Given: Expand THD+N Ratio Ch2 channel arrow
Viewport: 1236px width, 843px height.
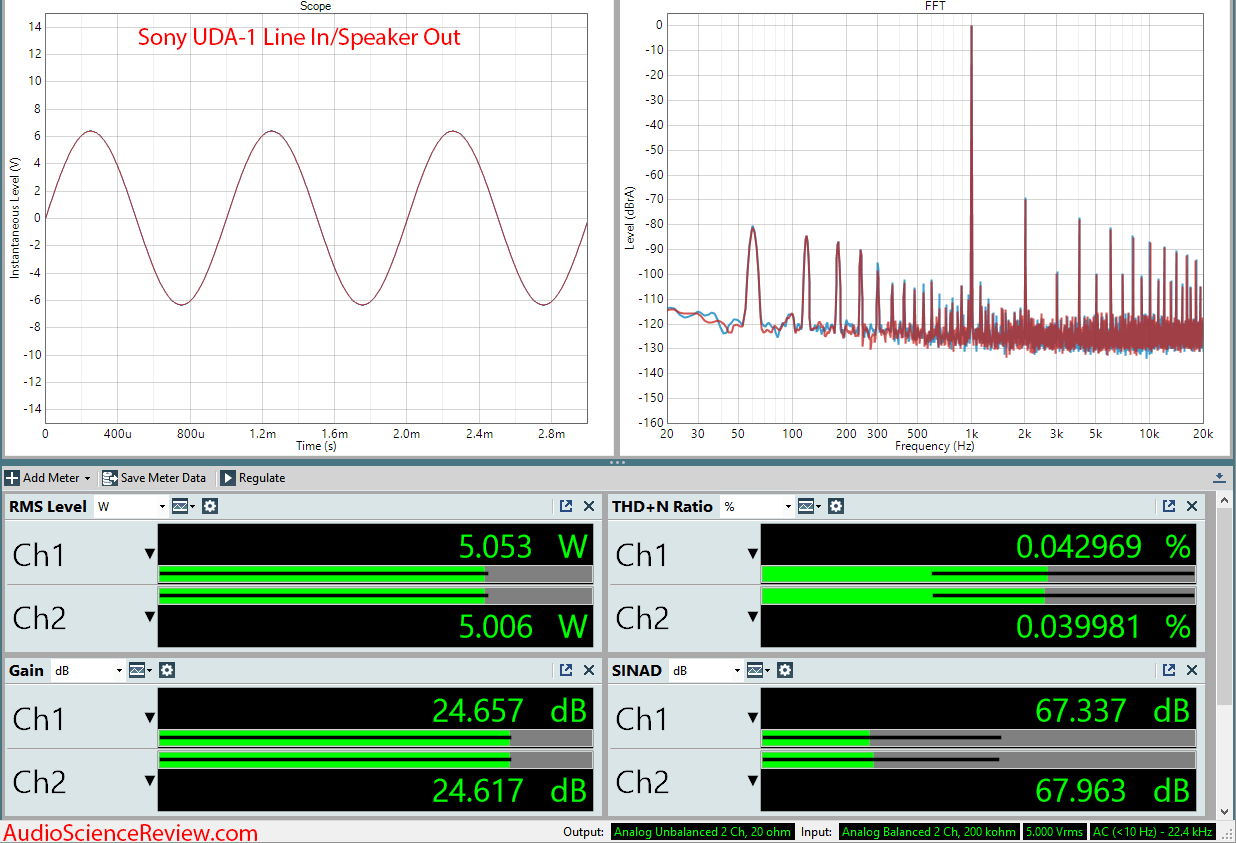Looking at the screenshot, I should tap(752, 617).
